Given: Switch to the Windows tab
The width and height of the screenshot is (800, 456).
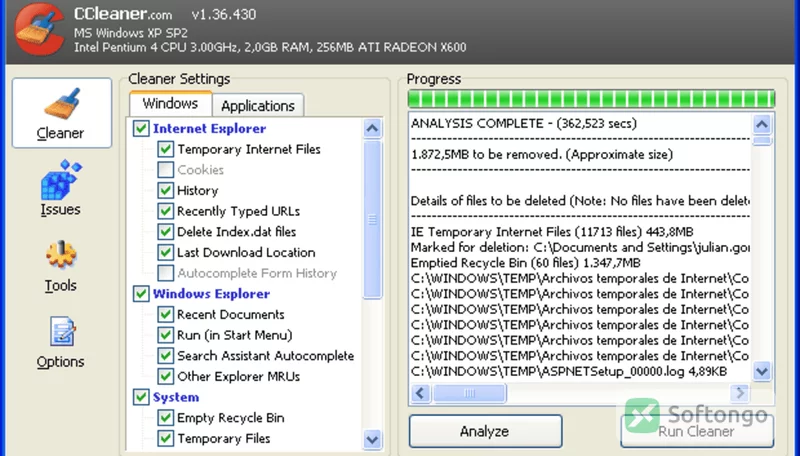Looking at the screenshot, I should pyautogui.click(x=170, y=104).
